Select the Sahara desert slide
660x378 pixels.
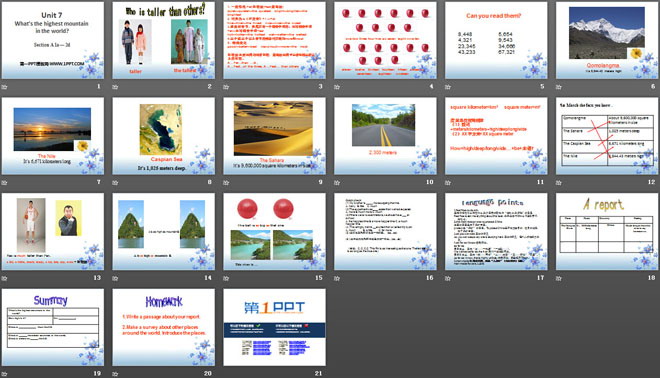point(274,136)
